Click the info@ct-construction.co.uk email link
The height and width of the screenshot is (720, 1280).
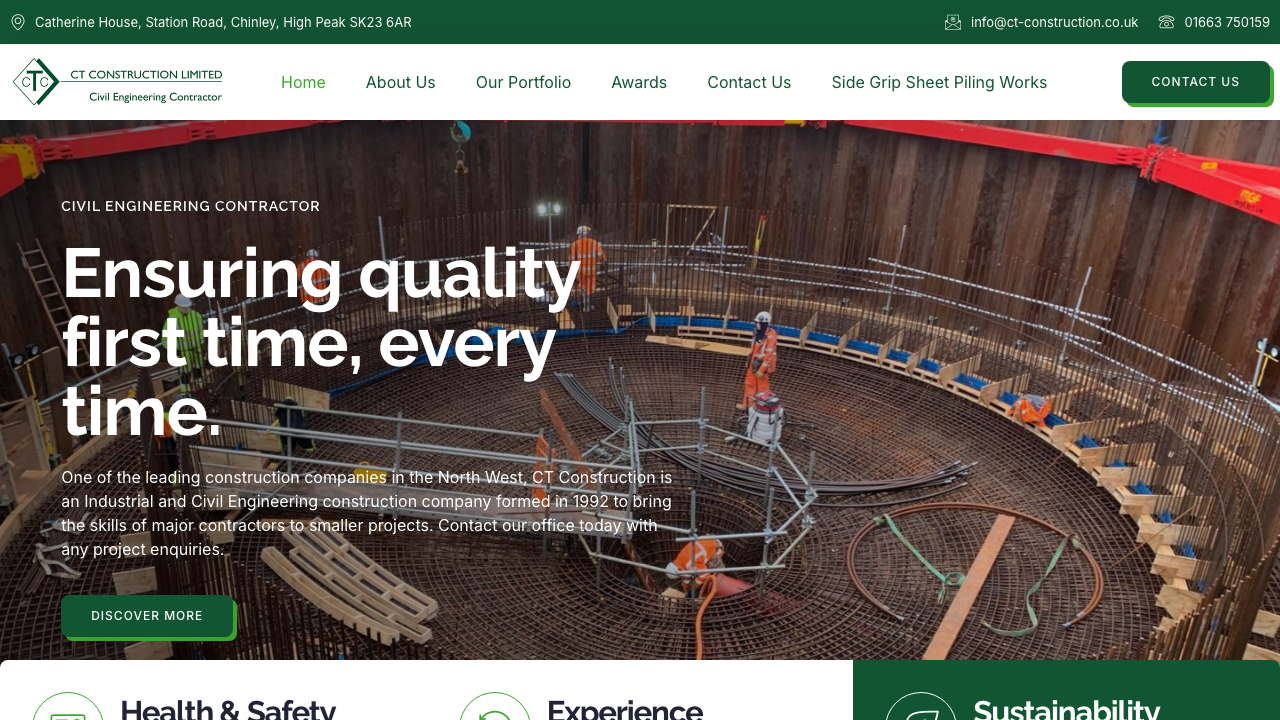pos(1054,22)
